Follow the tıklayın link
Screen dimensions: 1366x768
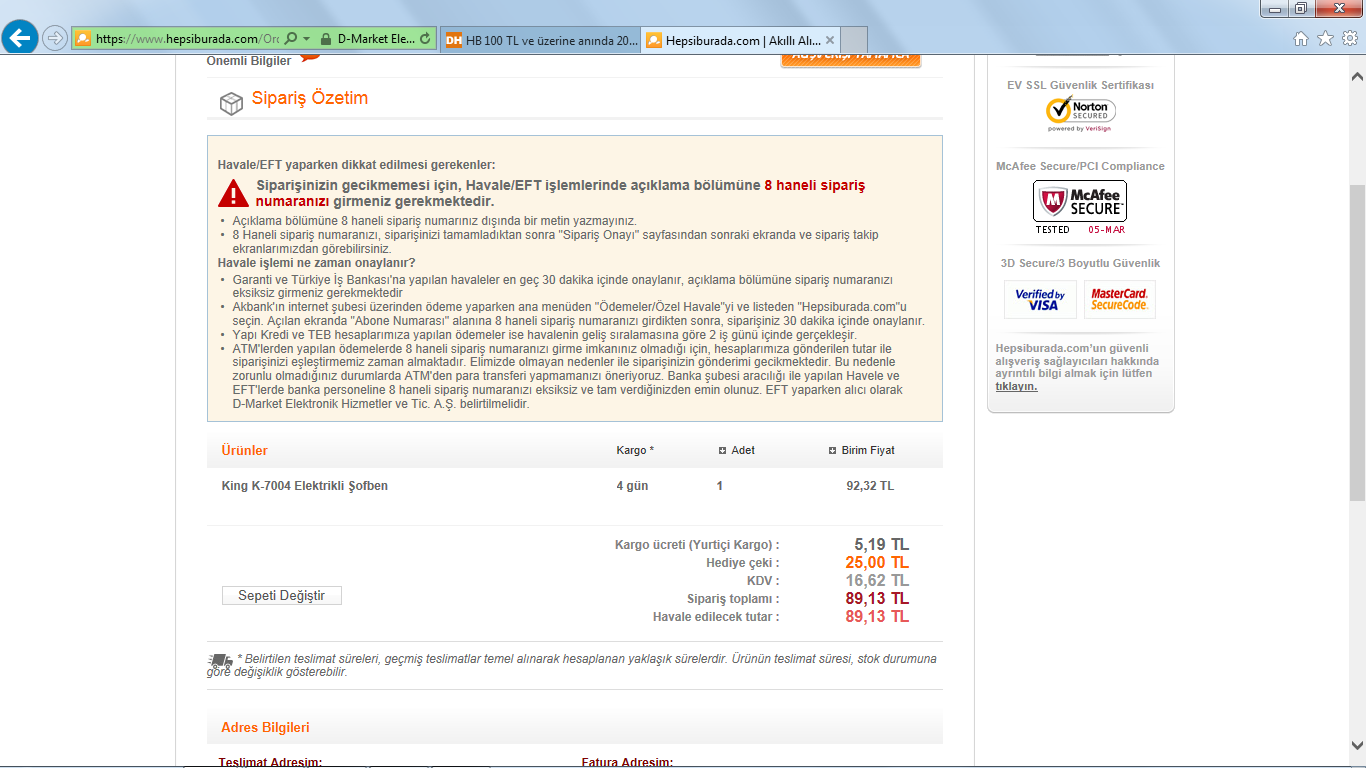(1016, 386)
